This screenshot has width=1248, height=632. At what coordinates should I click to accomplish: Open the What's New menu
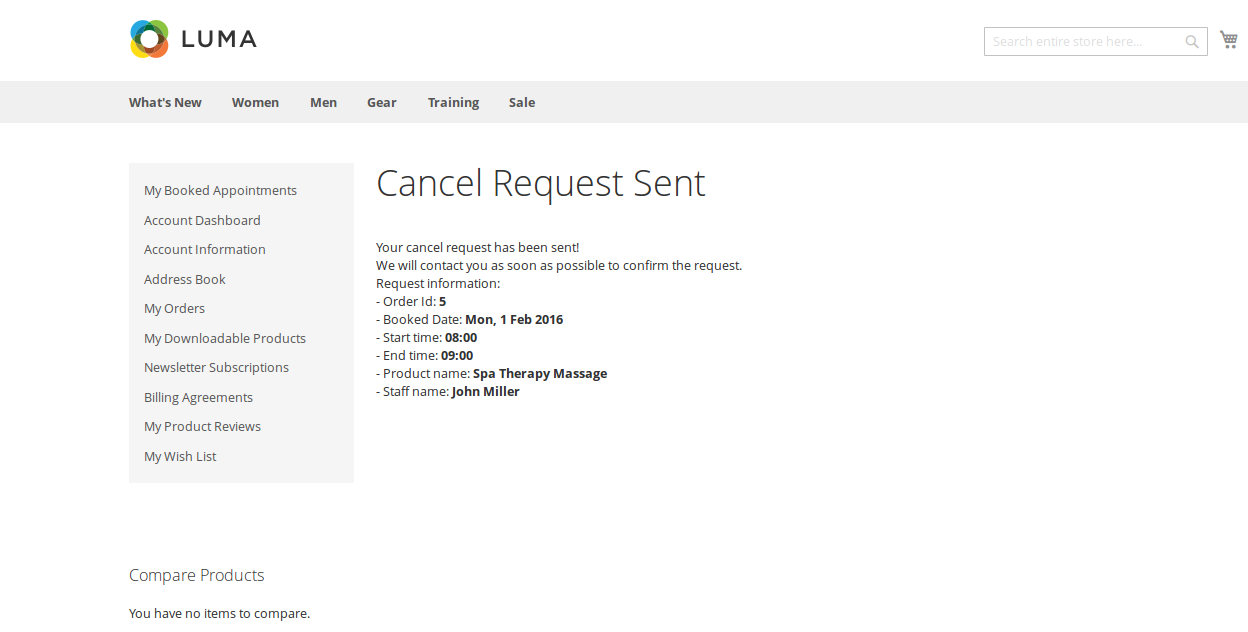[165, 102]
